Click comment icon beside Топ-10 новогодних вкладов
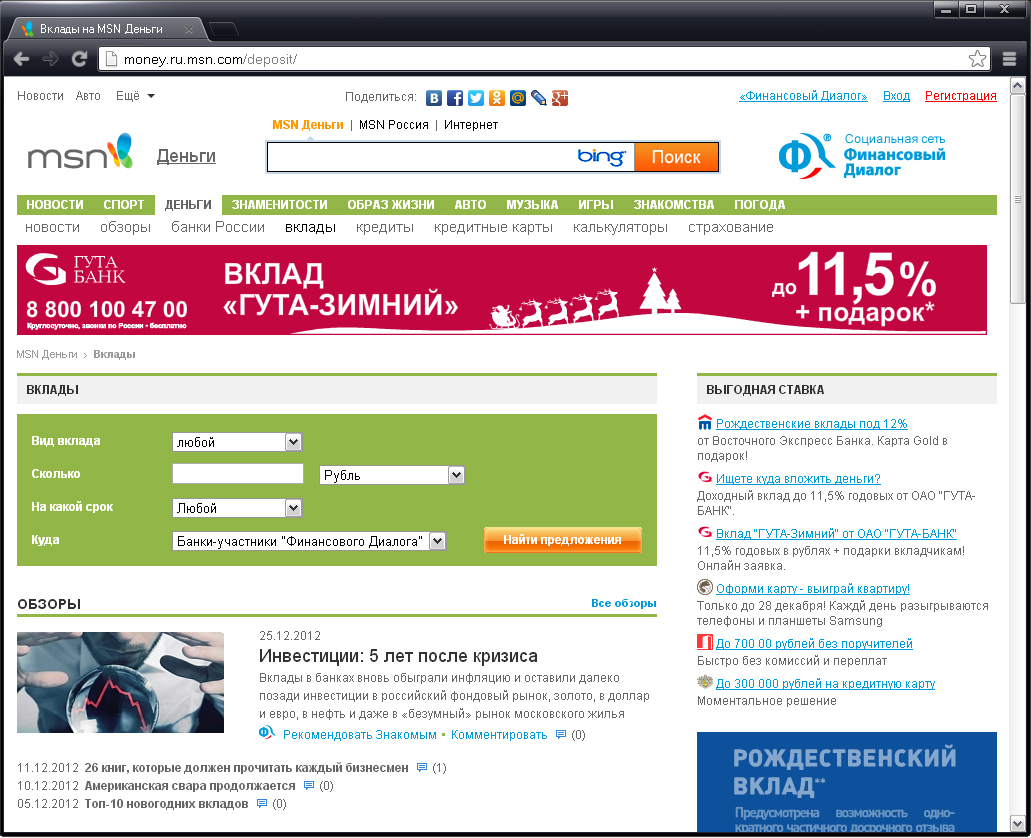 point(262,803)
